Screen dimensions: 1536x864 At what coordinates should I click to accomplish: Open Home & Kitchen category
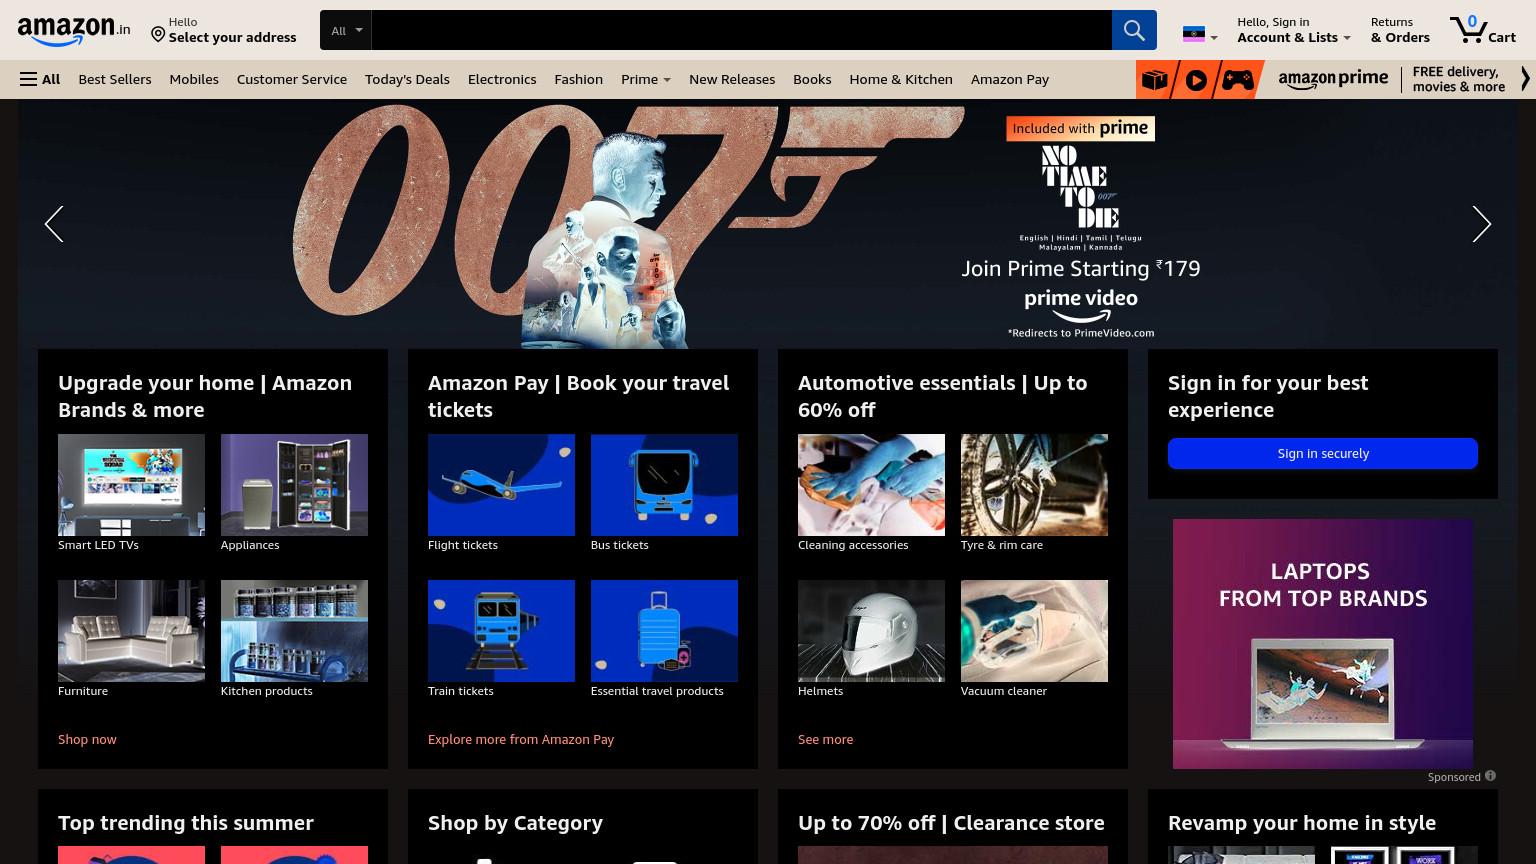coord(901,79)
